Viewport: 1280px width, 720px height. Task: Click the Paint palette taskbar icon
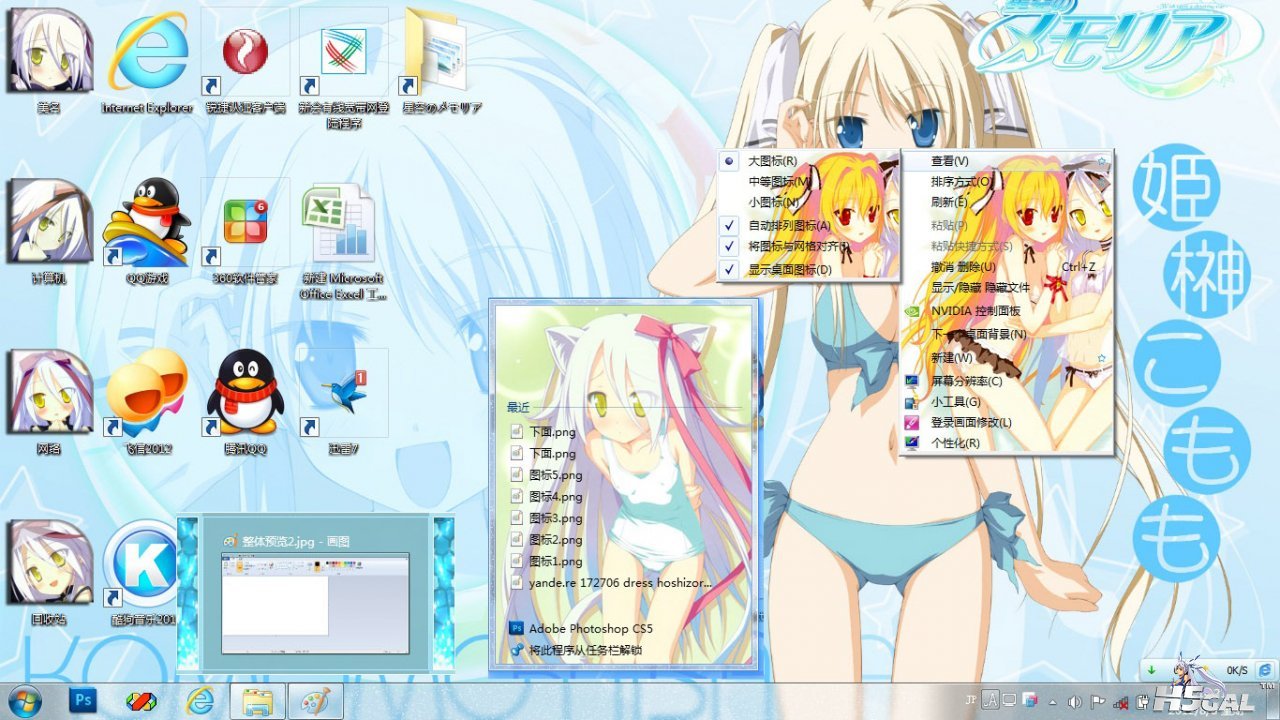point(316,701)
